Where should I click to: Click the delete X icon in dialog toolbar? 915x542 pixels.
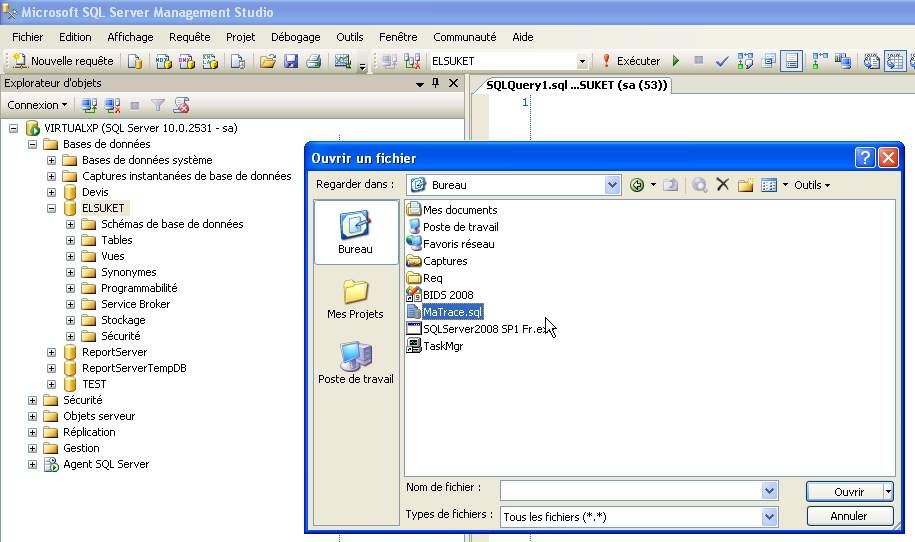pyautogui.click(x=722, y=185)
